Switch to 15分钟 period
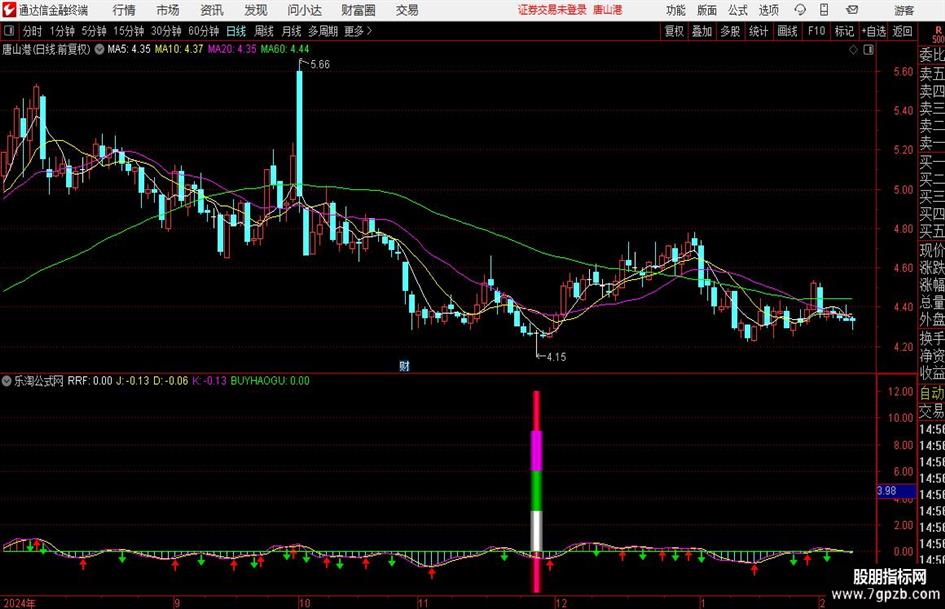The image size is (945, 609). (x=128, y=31)
